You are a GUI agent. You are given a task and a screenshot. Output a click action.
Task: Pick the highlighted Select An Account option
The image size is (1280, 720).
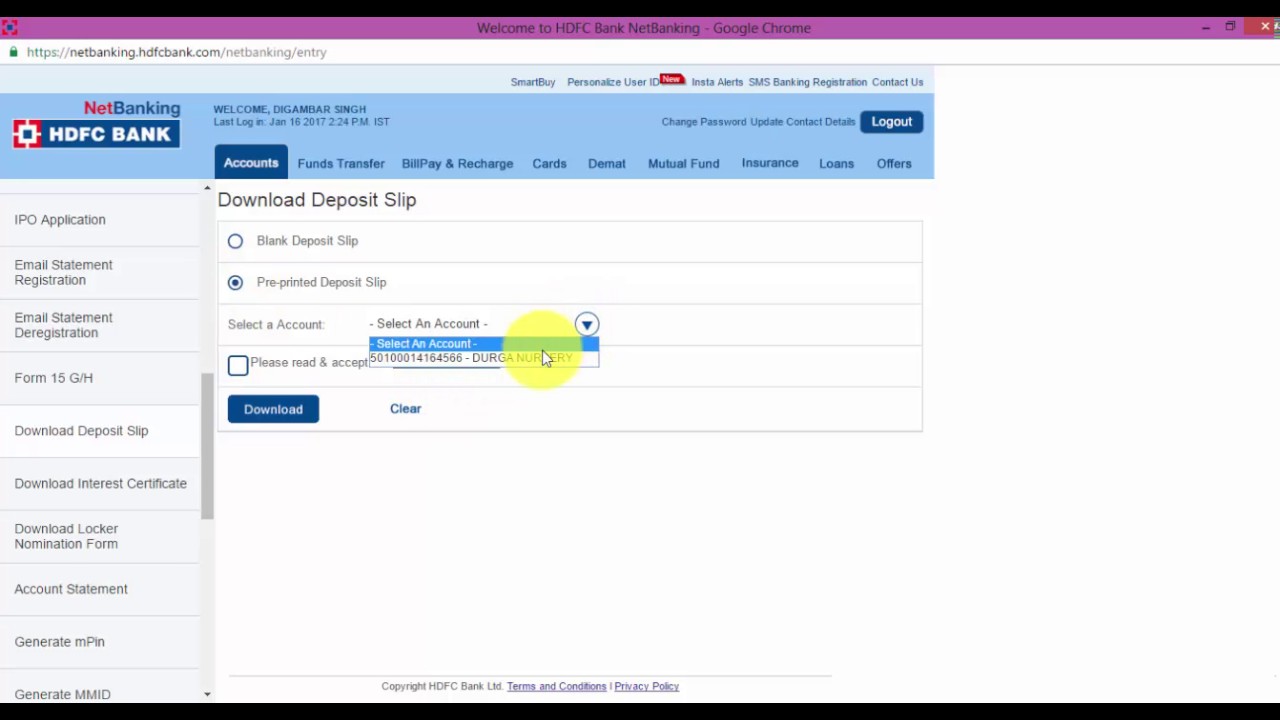click(484, 344)
